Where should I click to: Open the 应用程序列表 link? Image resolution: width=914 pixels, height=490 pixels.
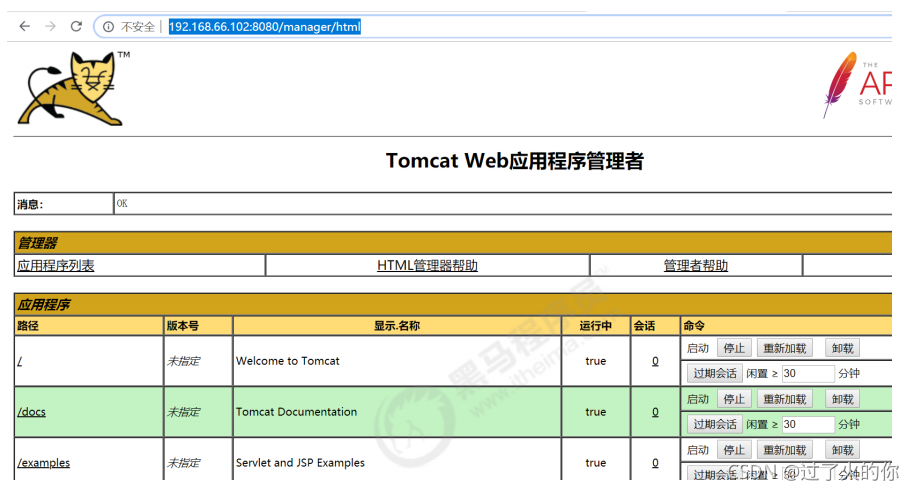pyautogui.click(x=55, y=266)
